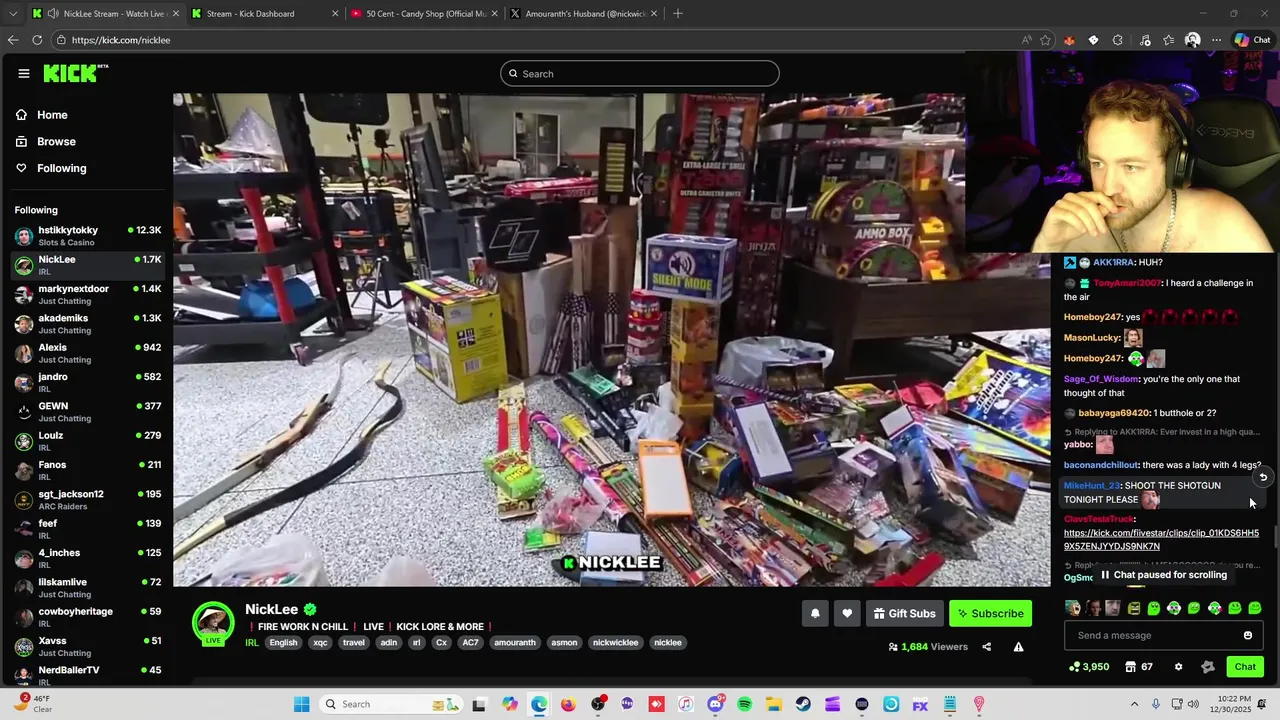Viewport: 1280px width, 720px height.
Task: Click NickLee streamer avatar
Action: point(213,622)
